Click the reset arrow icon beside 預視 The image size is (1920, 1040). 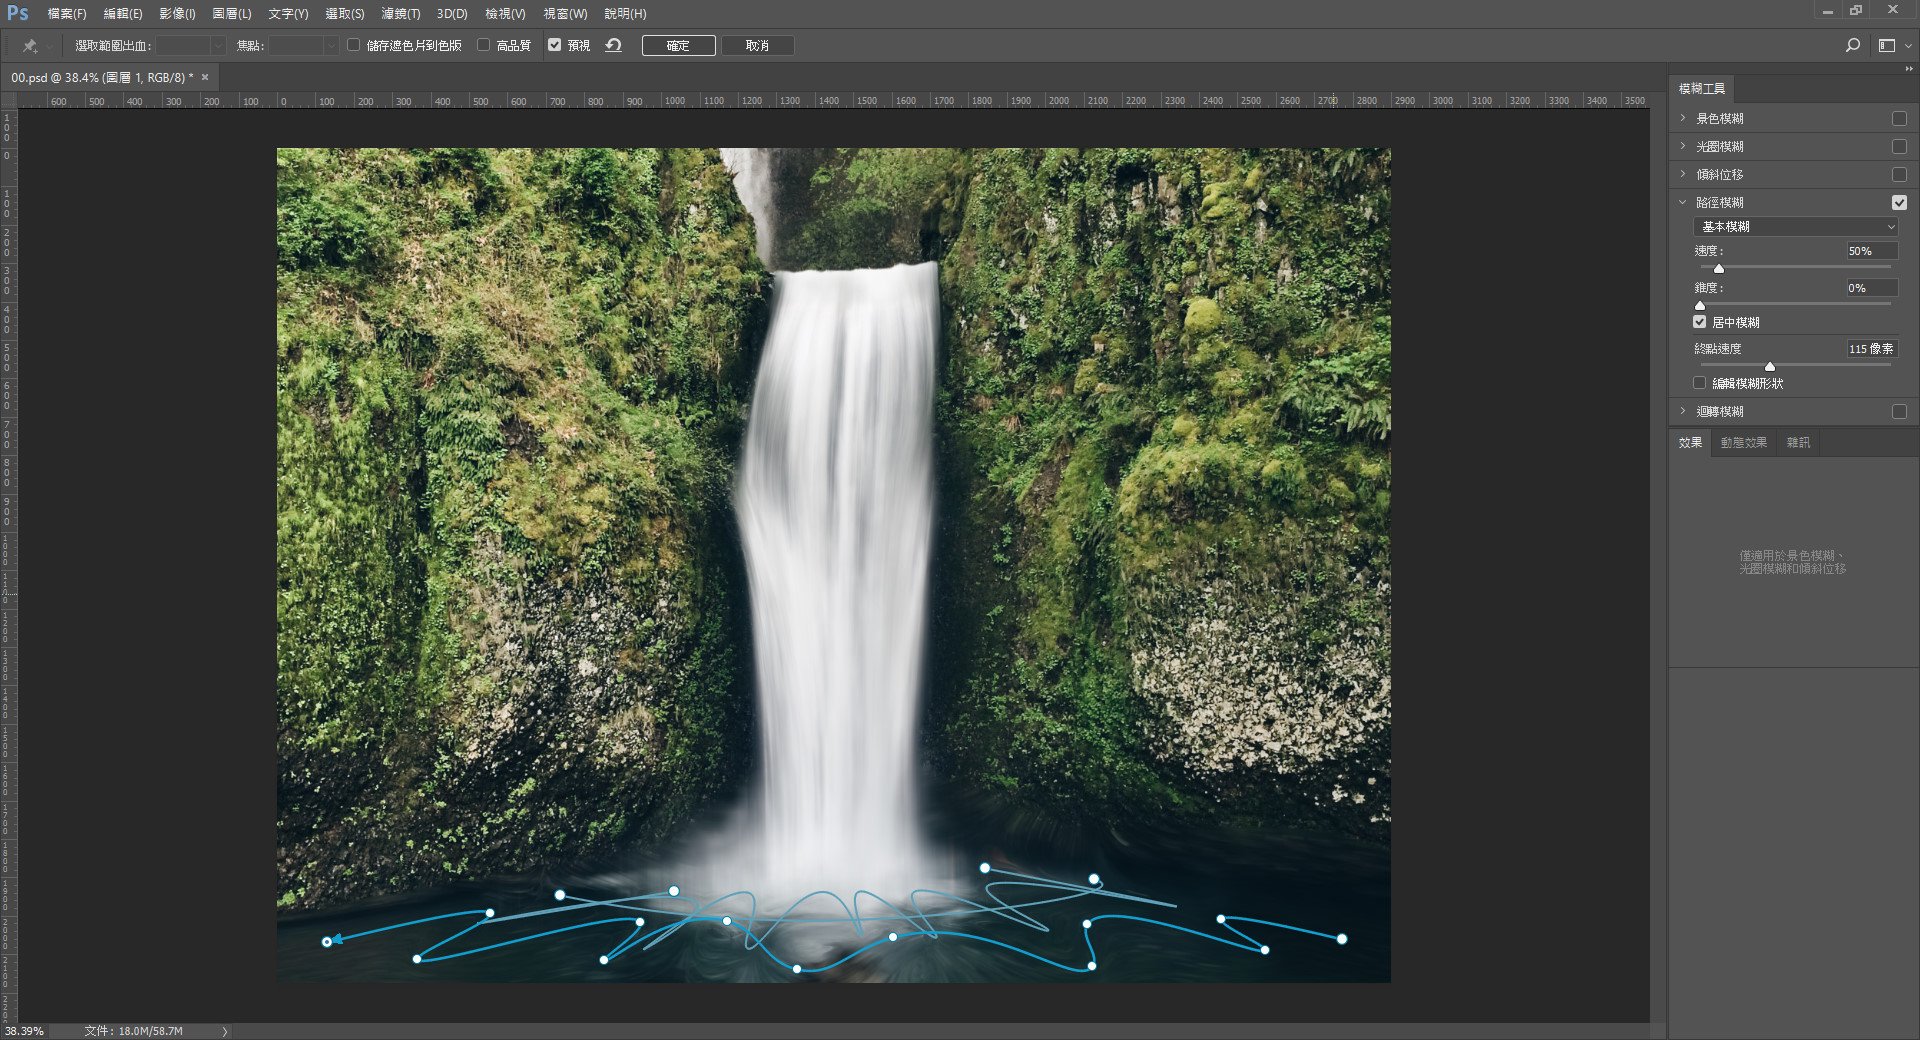613,45
